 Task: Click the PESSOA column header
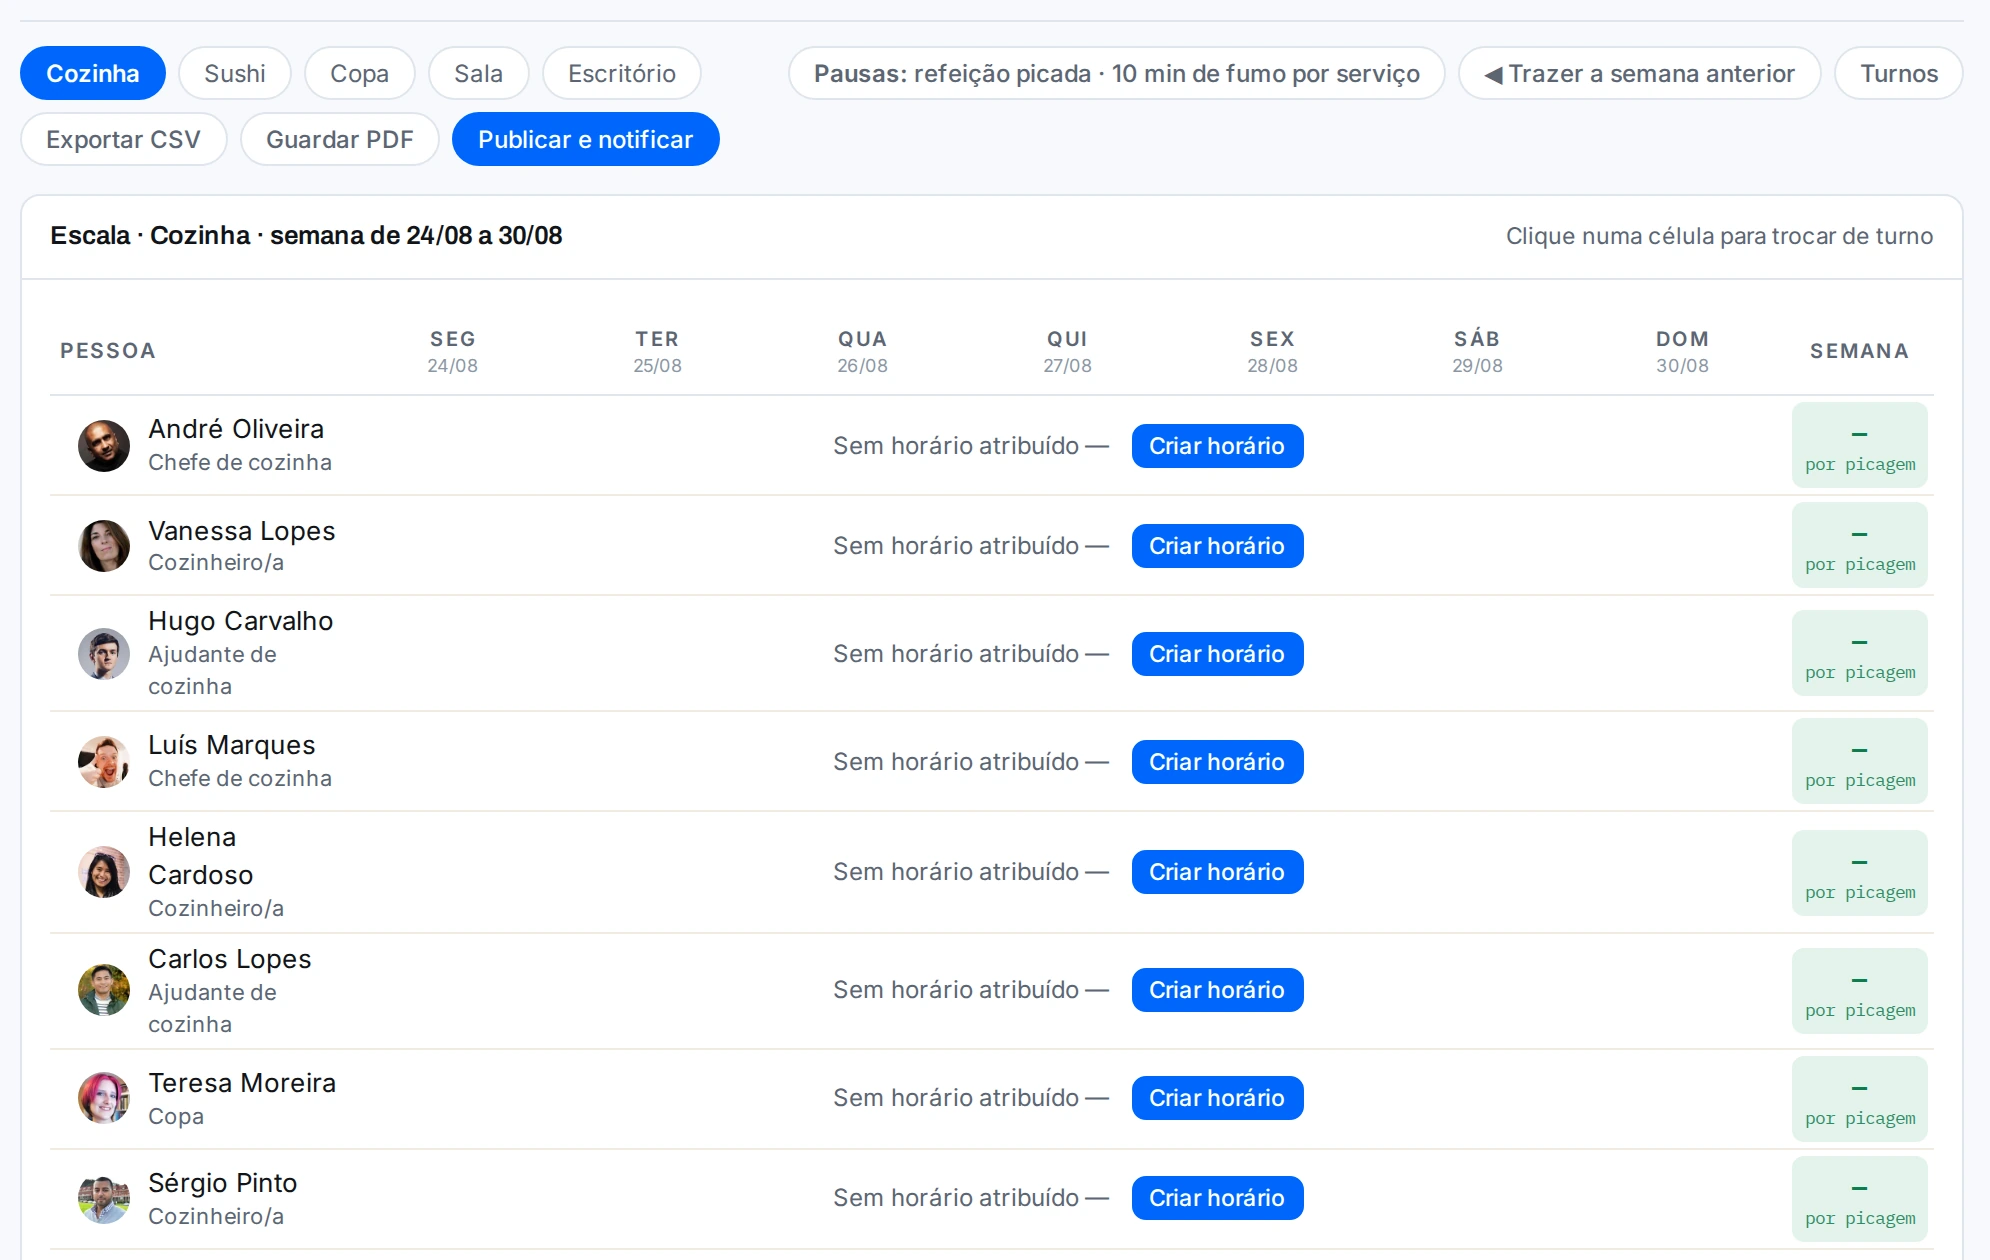coord(108,351)
